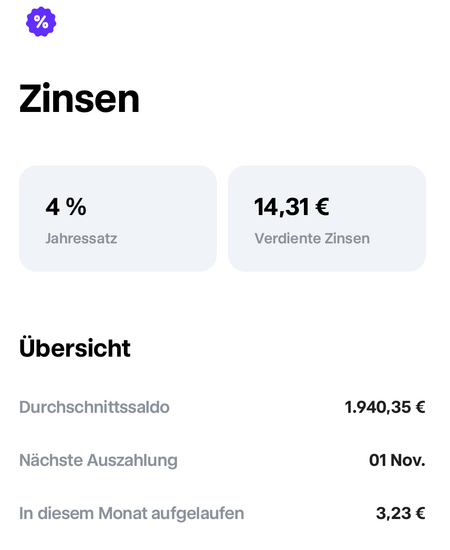
Task: Tap the purple percent badge icon
Action: click(x=41, y=22)
